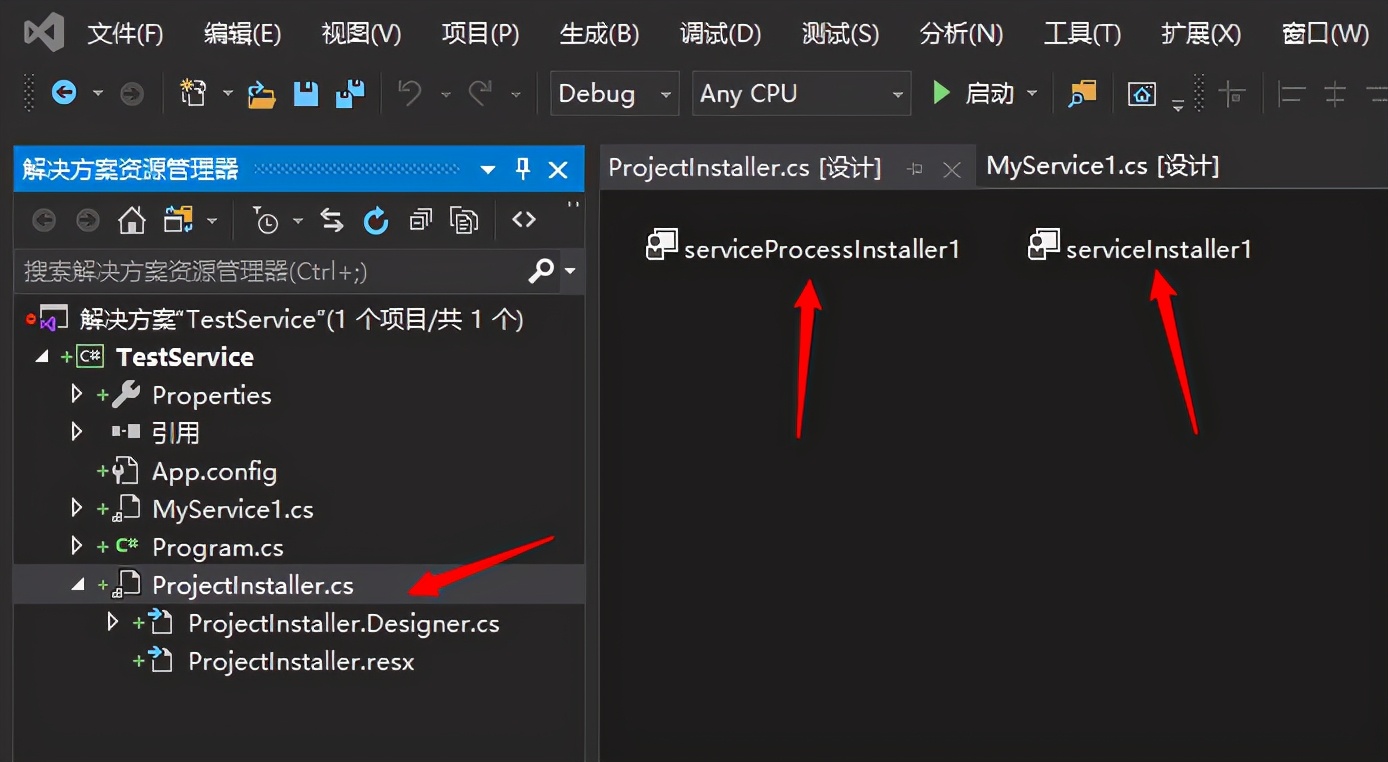Open the Debug configuration dropdown
Screen dimensions: 1388x762
(x=614, y=94)
